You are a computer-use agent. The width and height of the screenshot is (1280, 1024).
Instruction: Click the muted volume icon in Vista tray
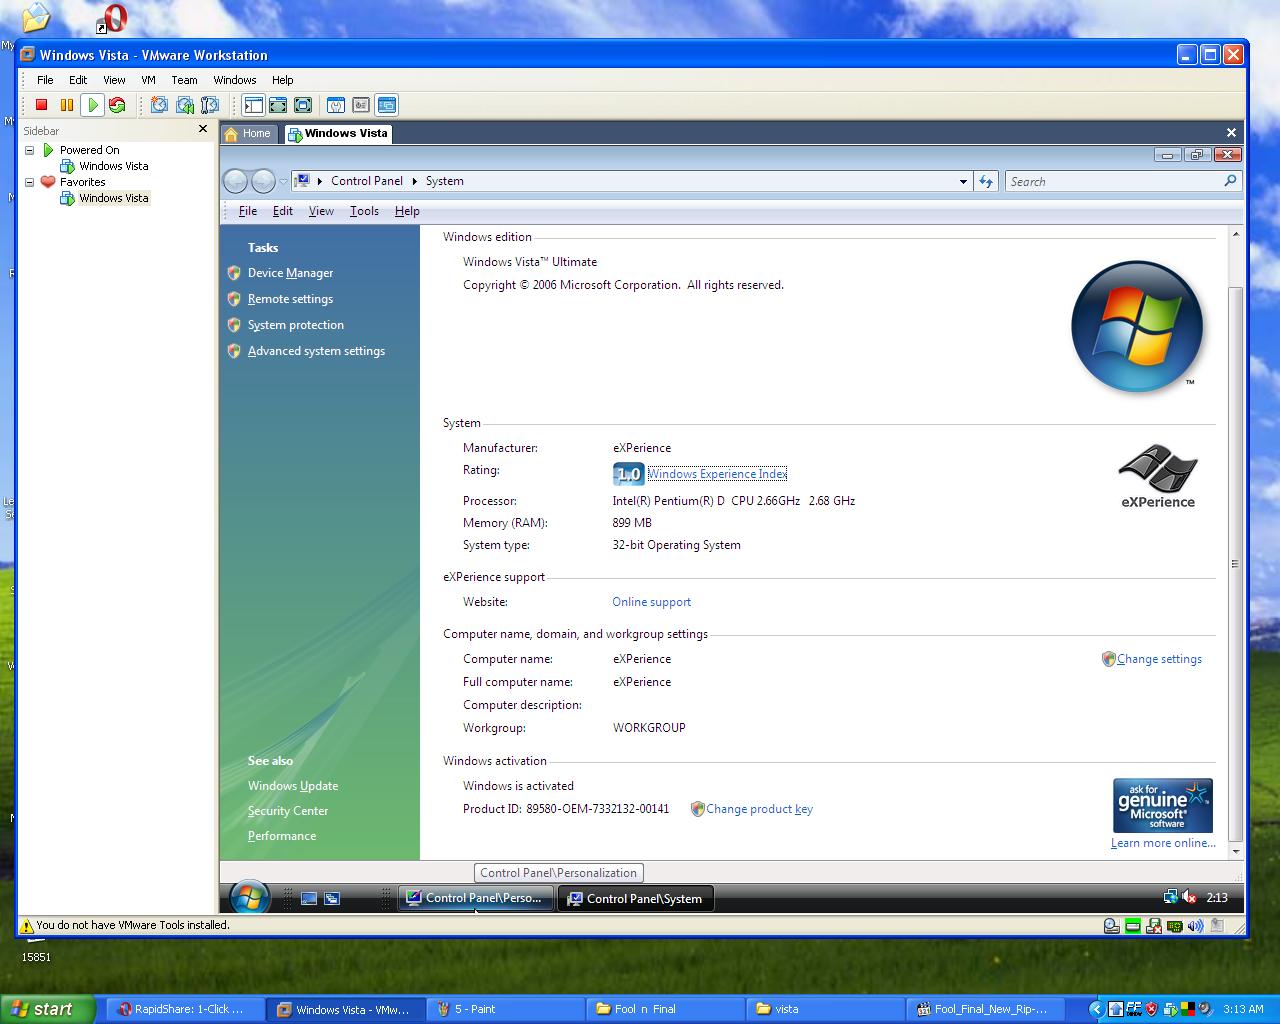point(1189,897)
